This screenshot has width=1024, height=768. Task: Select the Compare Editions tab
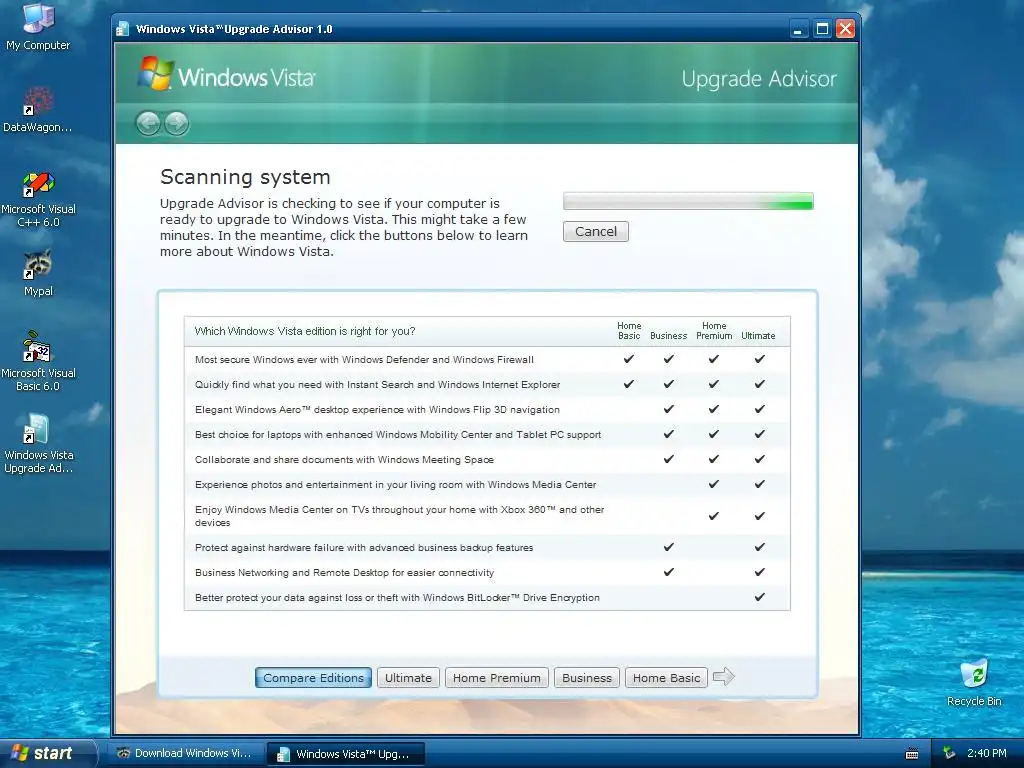[313, 678]
